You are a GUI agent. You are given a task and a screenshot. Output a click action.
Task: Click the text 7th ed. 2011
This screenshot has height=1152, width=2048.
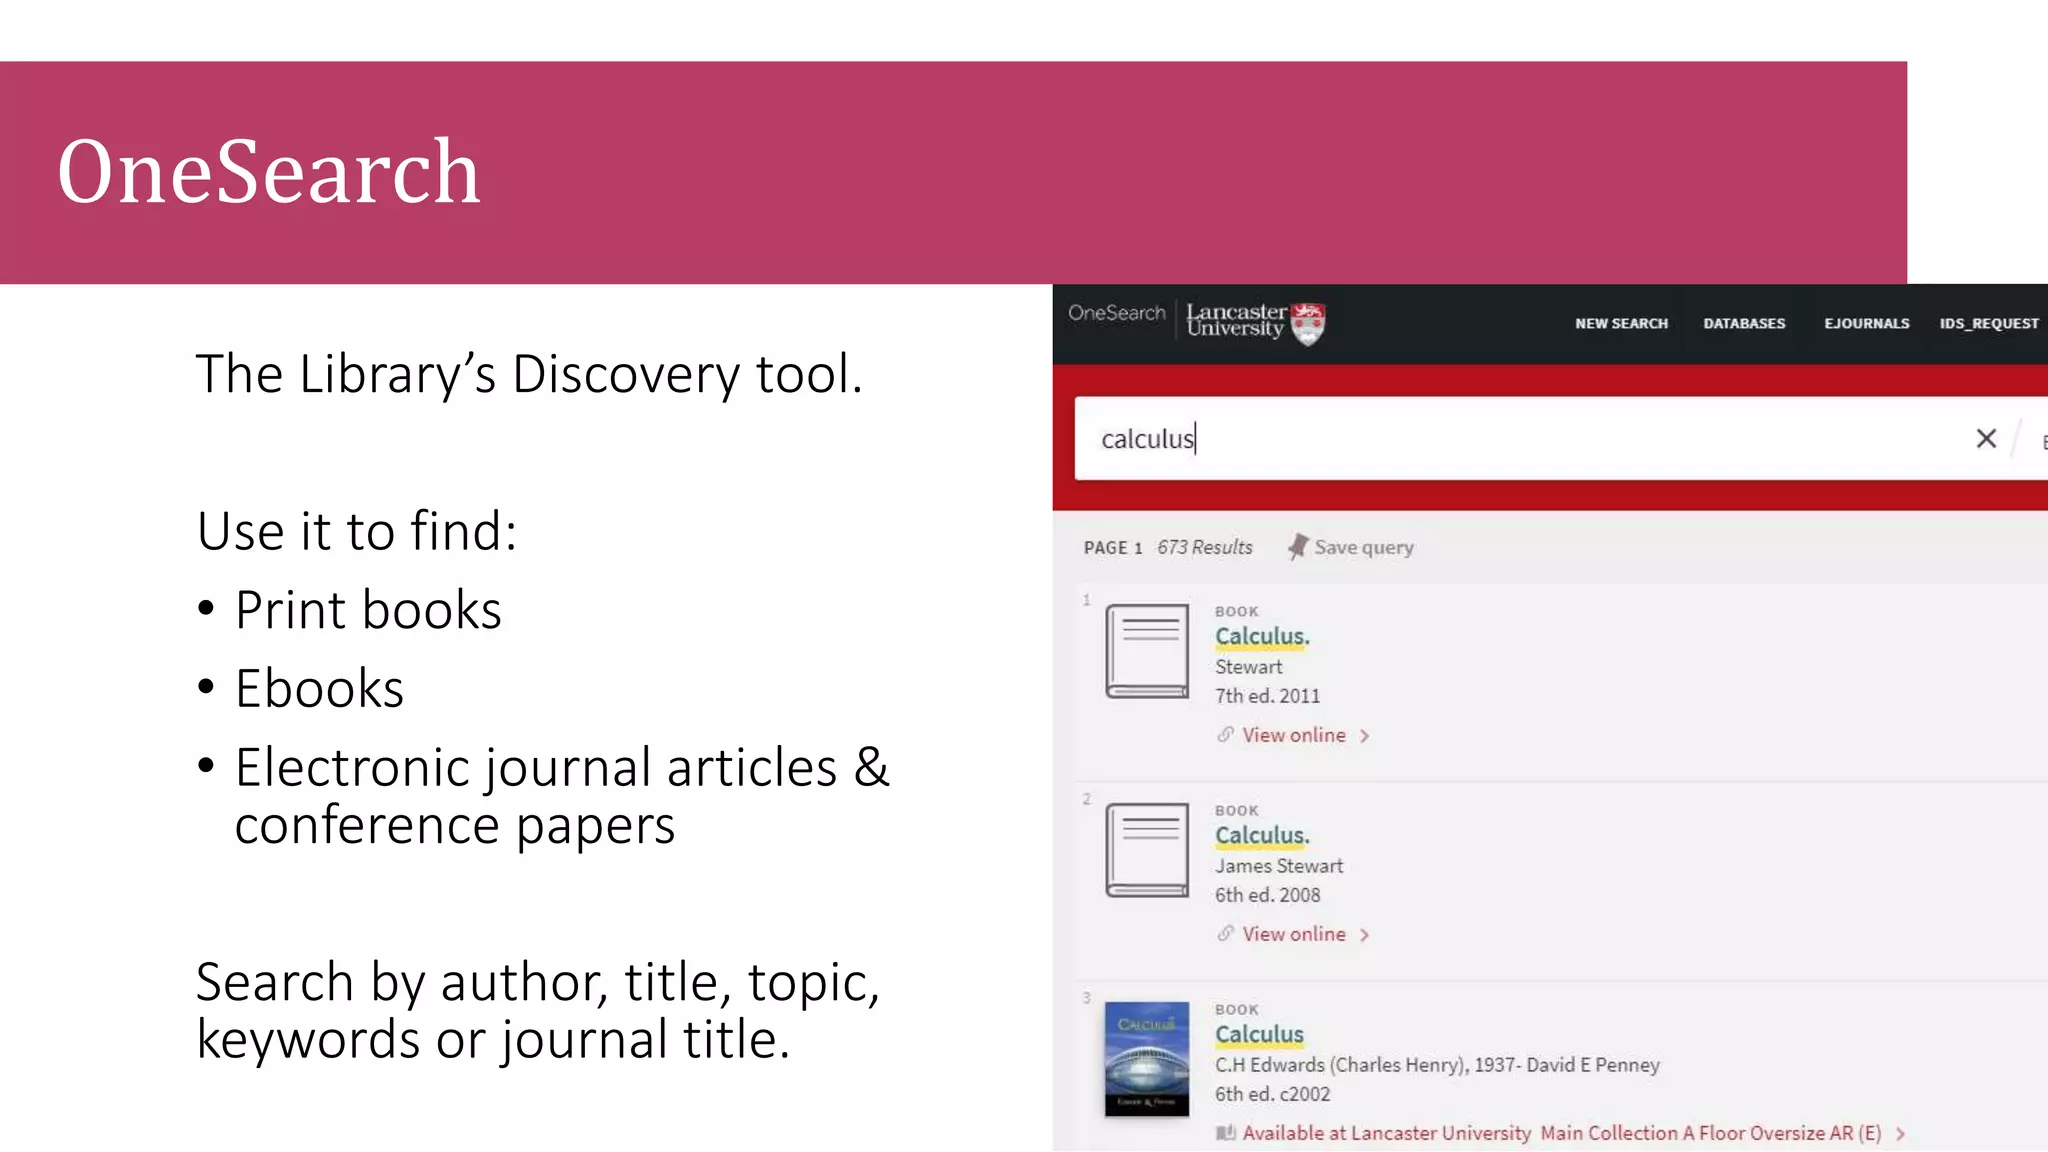click(1267, 696)
